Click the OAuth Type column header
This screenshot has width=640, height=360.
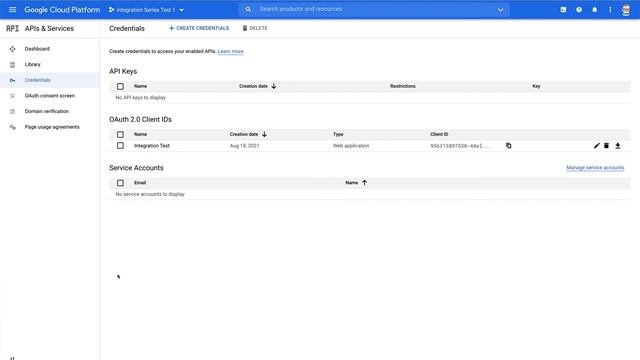click(338, 134)
